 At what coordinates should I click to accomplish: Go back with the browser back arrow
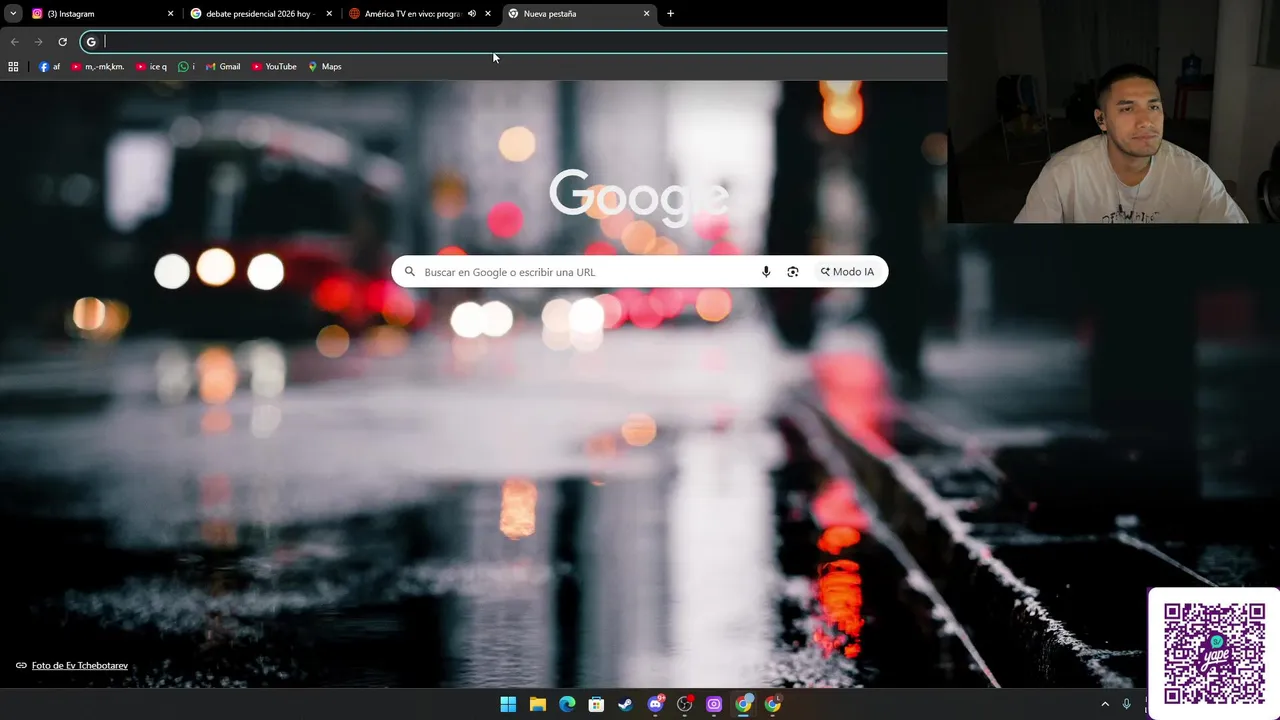click(14, 41)
